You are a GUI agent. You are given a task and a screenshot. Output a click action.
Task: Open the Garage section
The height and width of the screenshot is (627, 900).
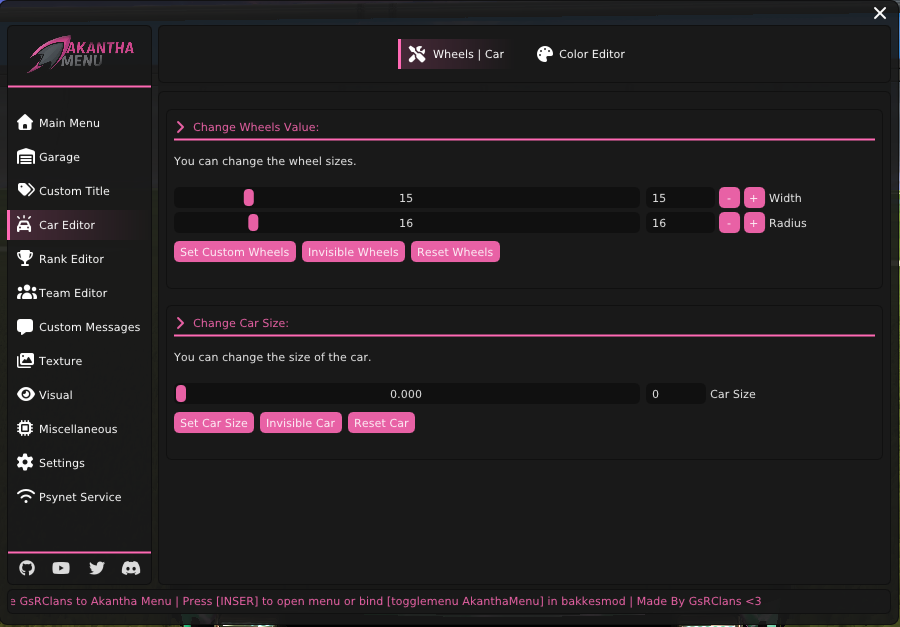point(59,157)
